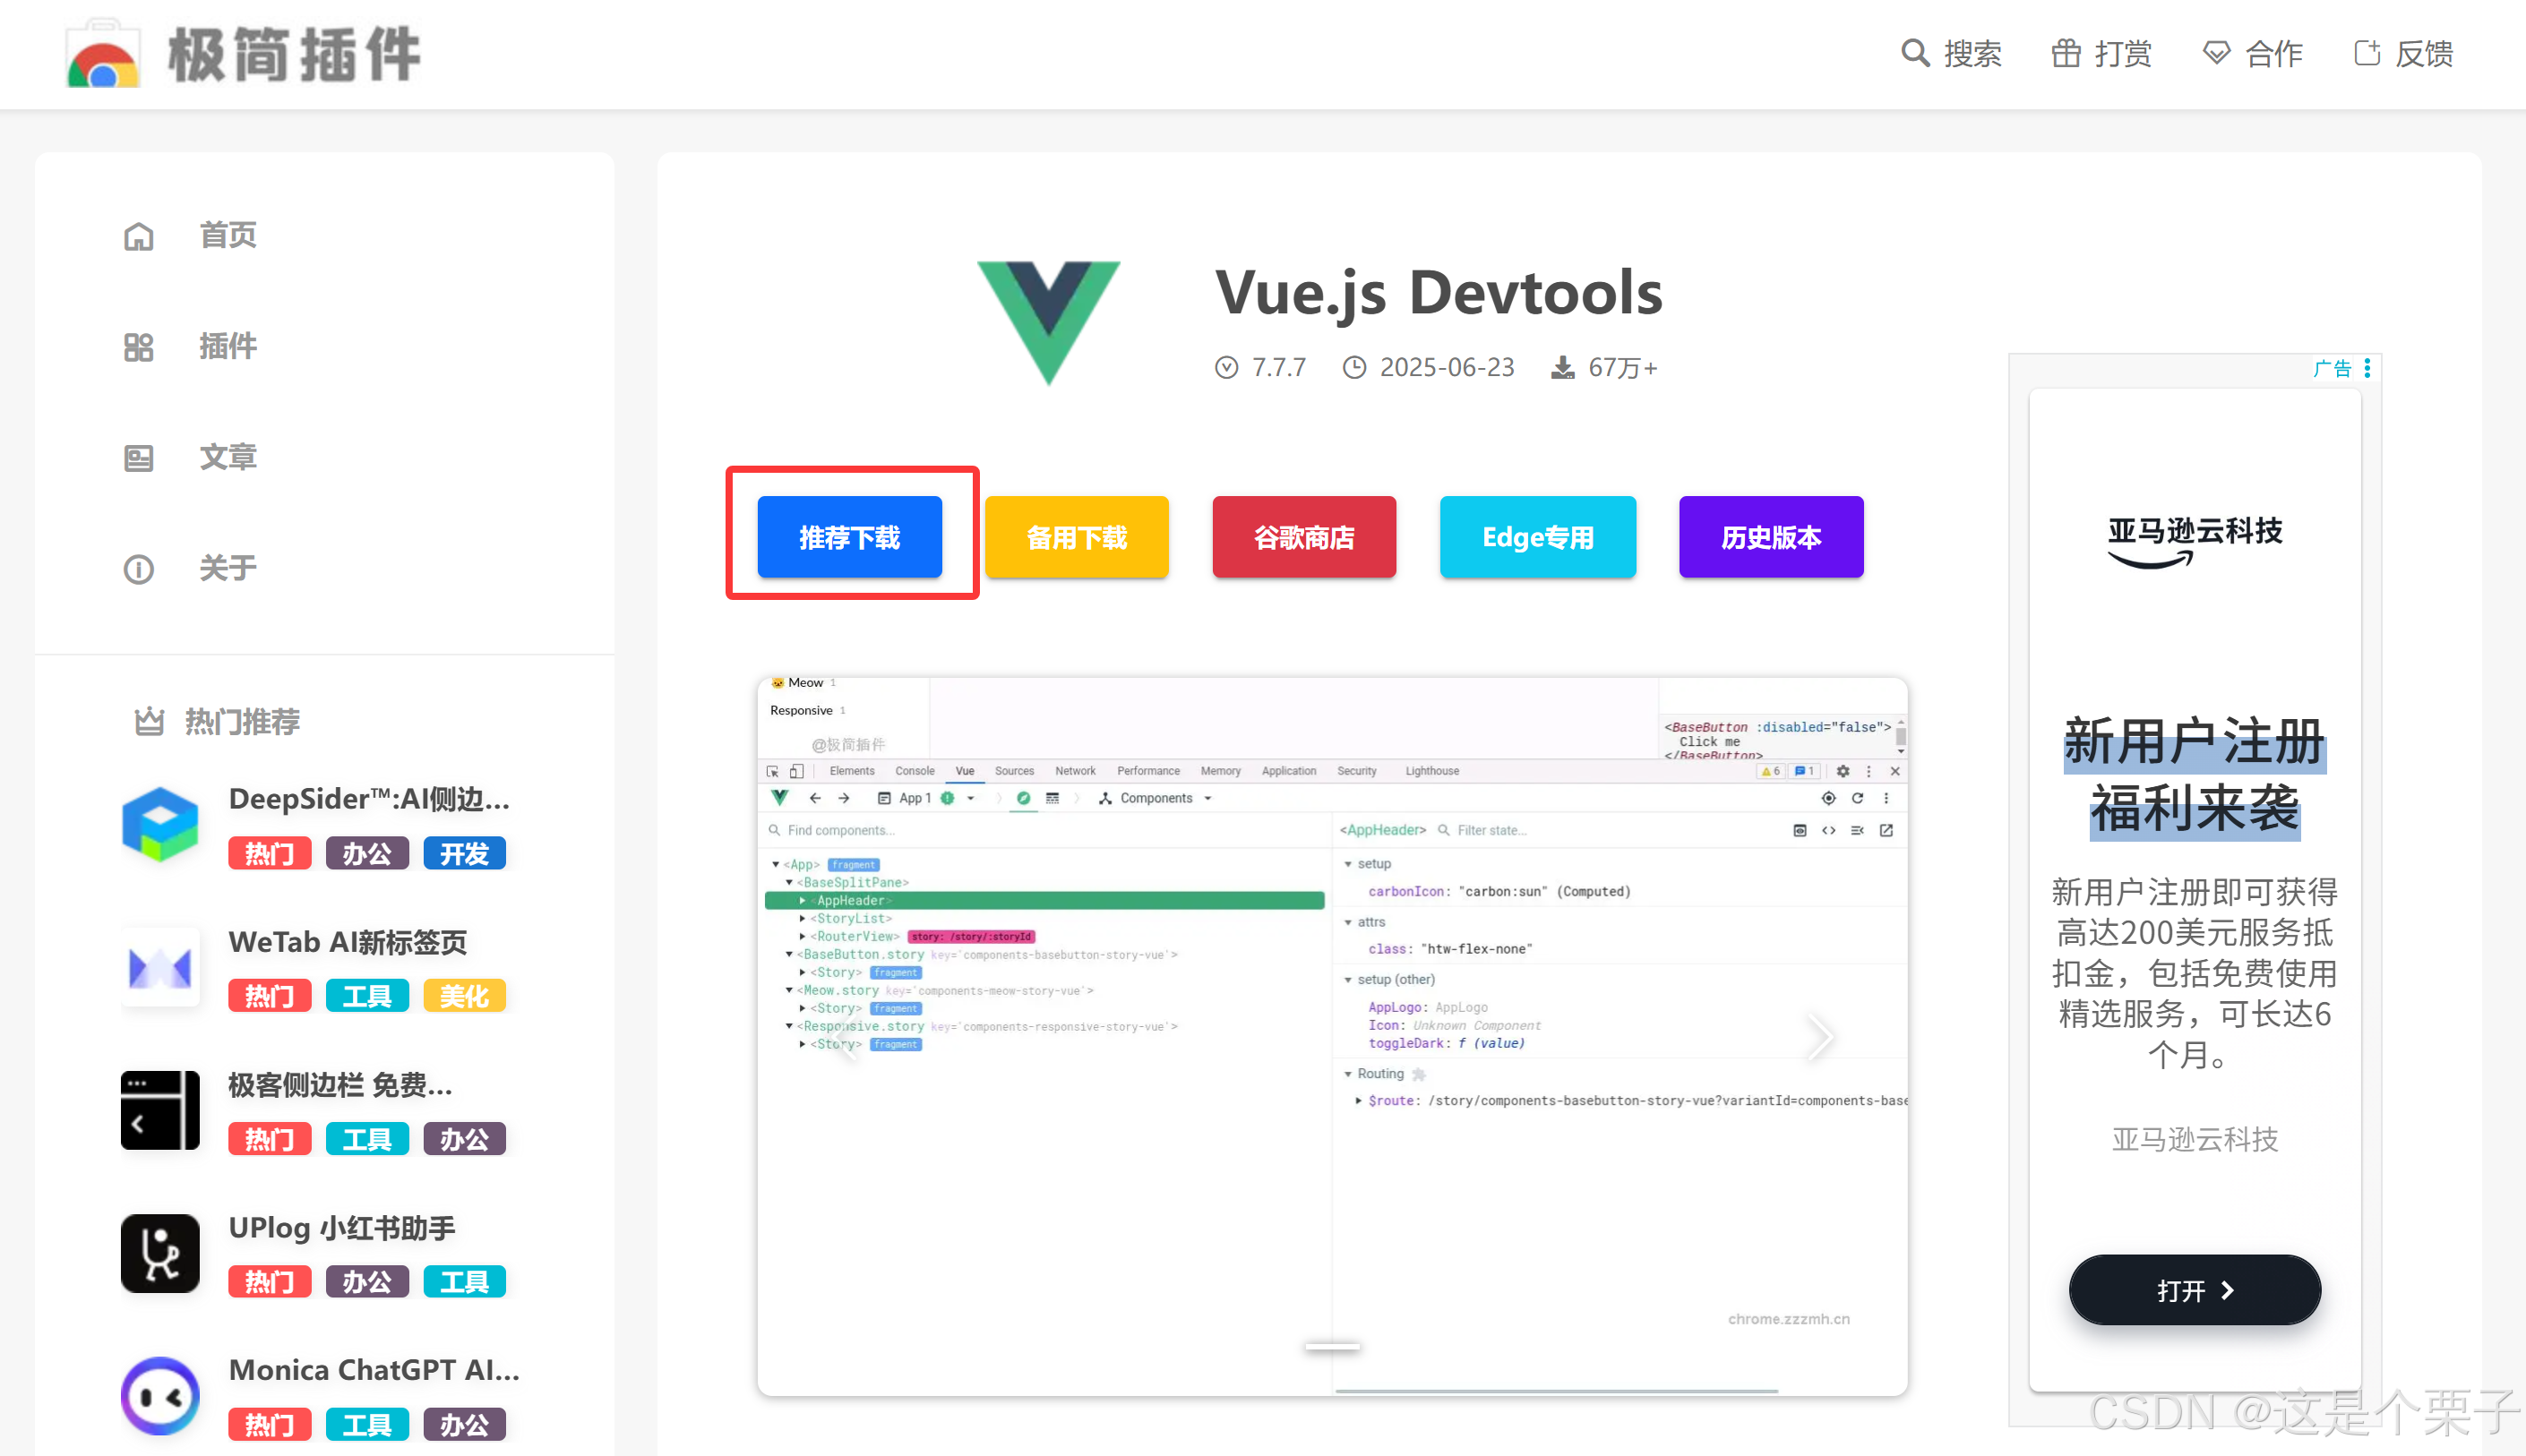Open Monica ChatGPT AI plugin icon
Image resolution: width=2526 pixels, height=1456 pixels.
click(x=160, y=1395)
